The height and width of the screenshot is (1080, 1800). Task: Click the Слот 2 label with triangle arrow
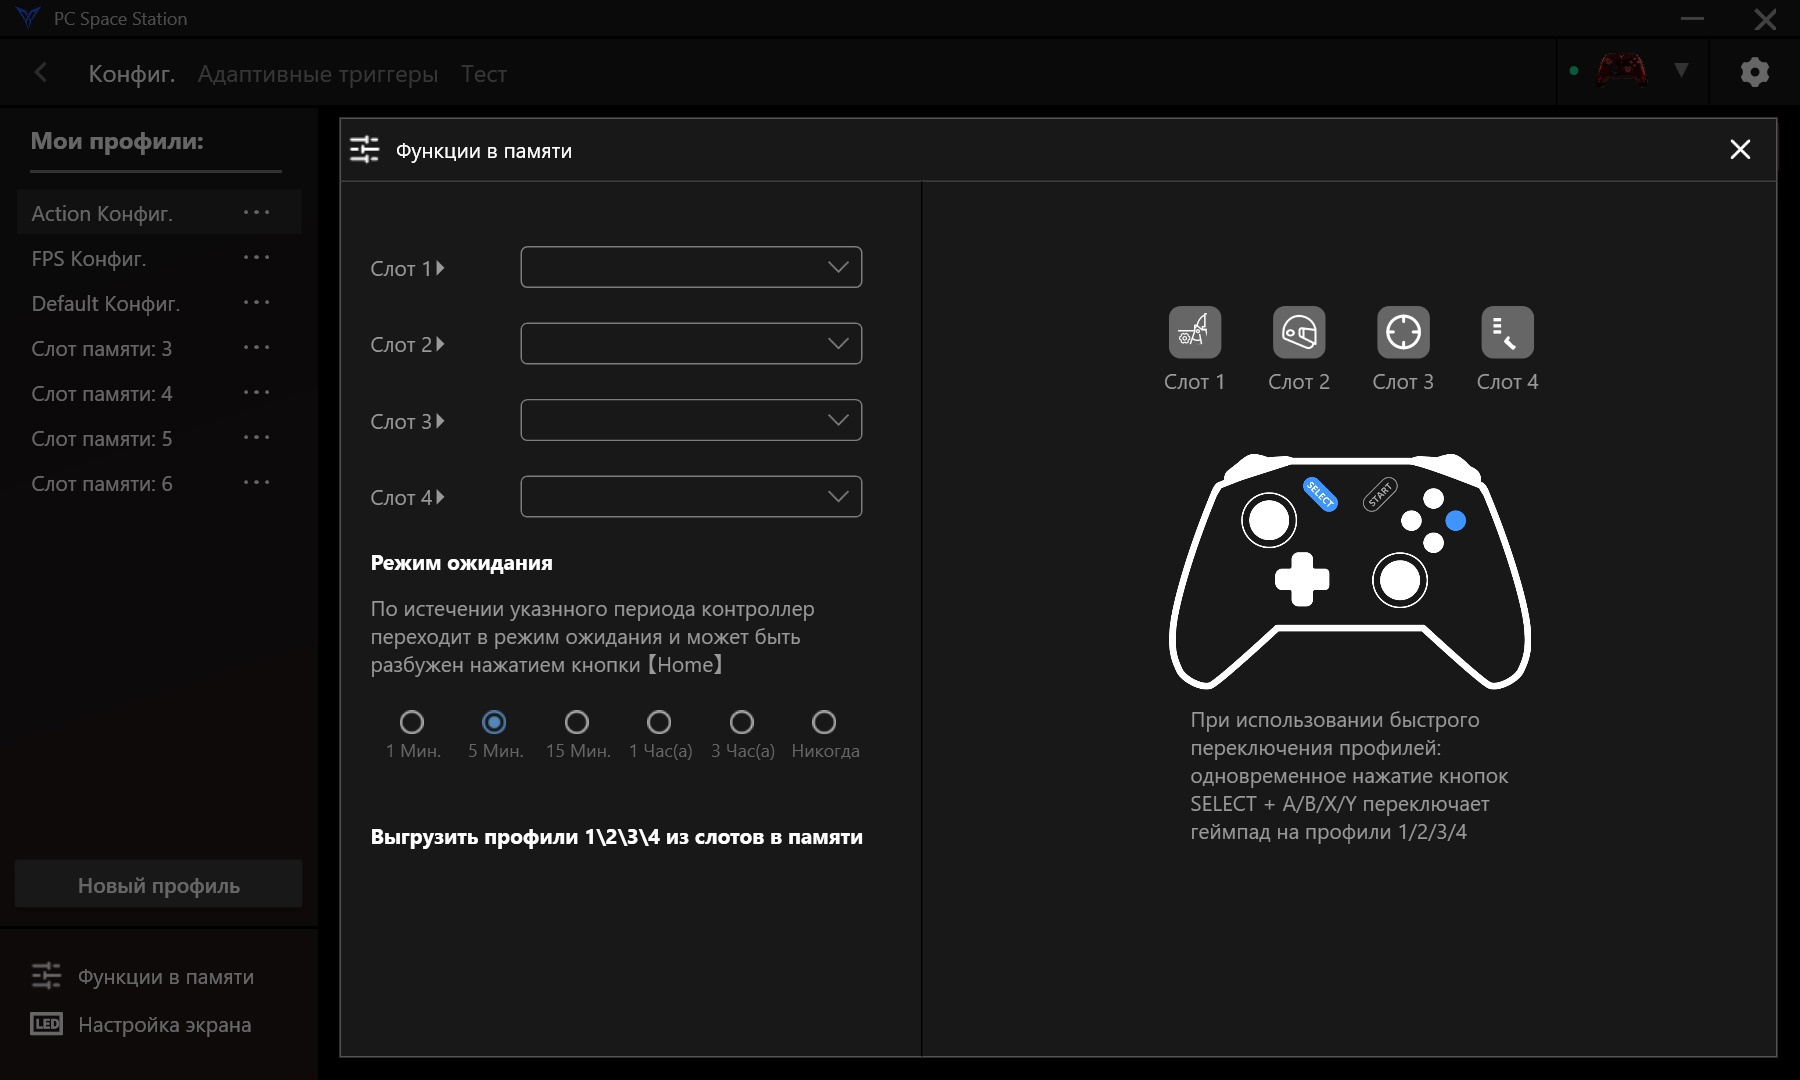click(x=407, y=344)
